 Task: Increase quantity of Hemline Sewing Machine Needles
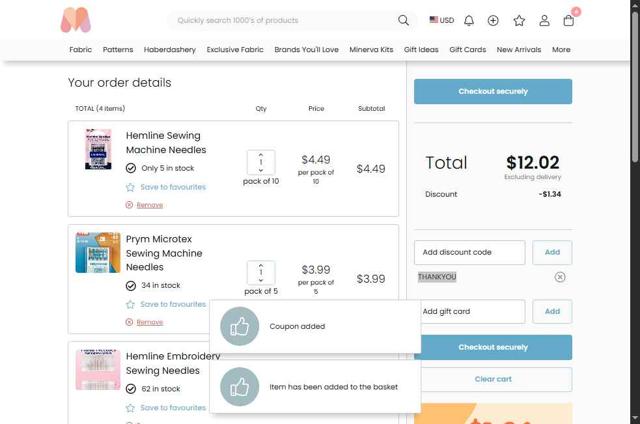tap(261, 155)
